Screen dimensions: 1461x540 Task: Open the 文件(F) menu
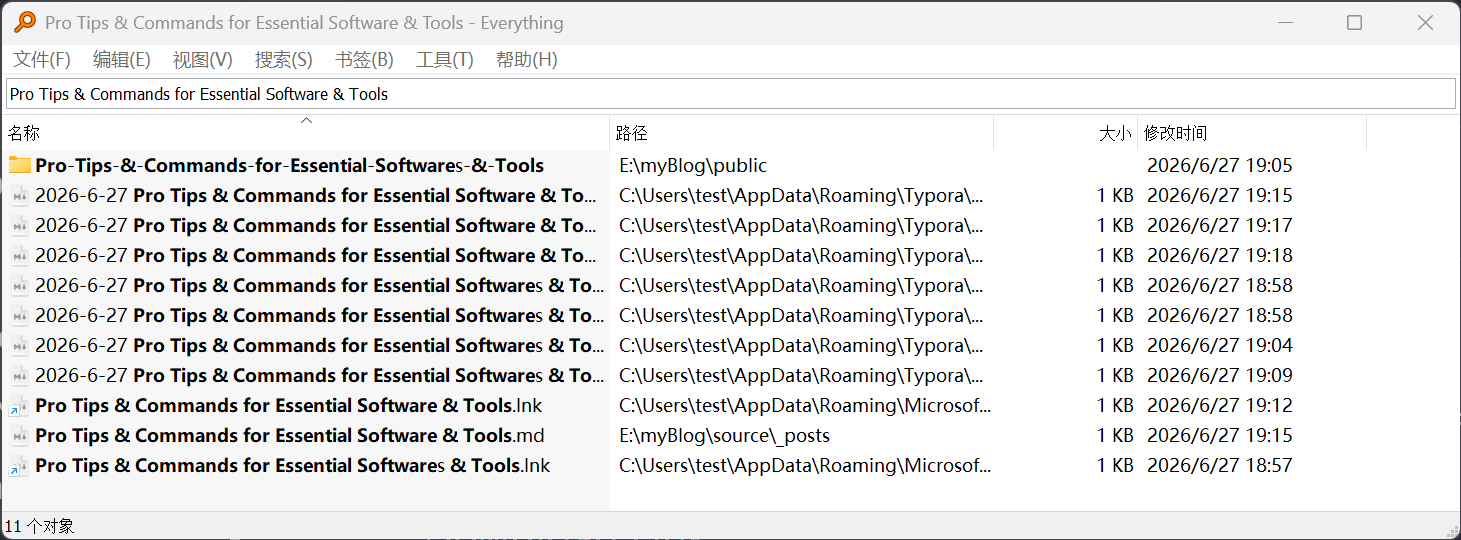(x=42, y=60)
